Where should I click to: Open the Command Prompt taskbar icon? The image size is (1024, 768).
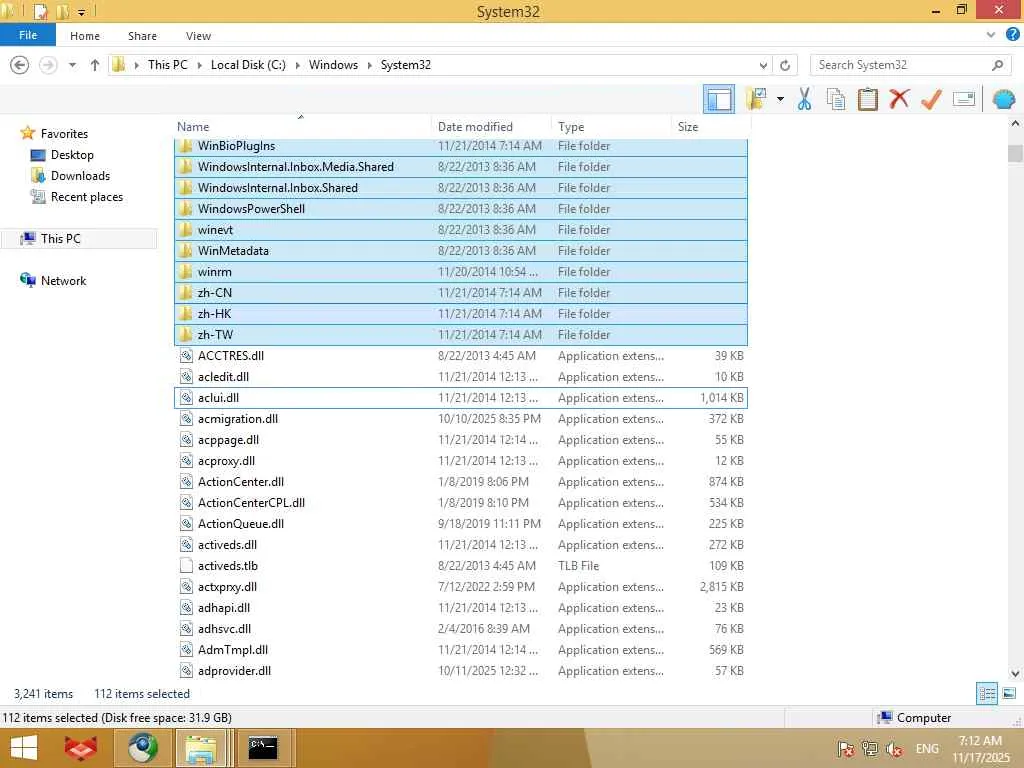point(263,748)
